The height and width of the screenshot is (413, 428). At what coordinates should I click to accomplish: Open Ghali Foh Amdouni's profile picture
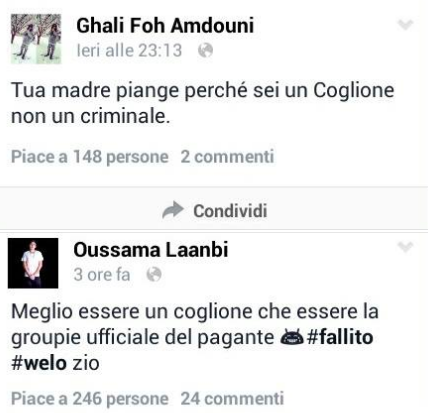(x=36, y=39)
